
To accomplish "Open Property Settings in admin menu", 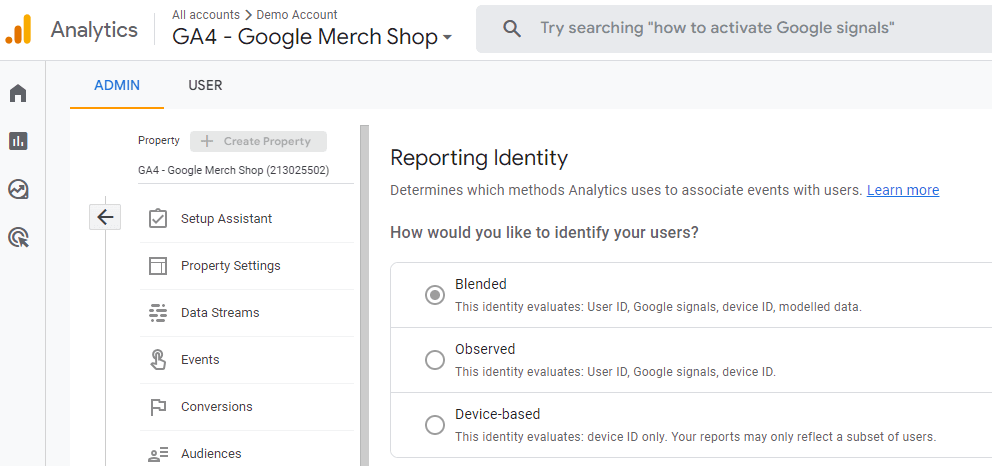I will (x=230, y=266).
